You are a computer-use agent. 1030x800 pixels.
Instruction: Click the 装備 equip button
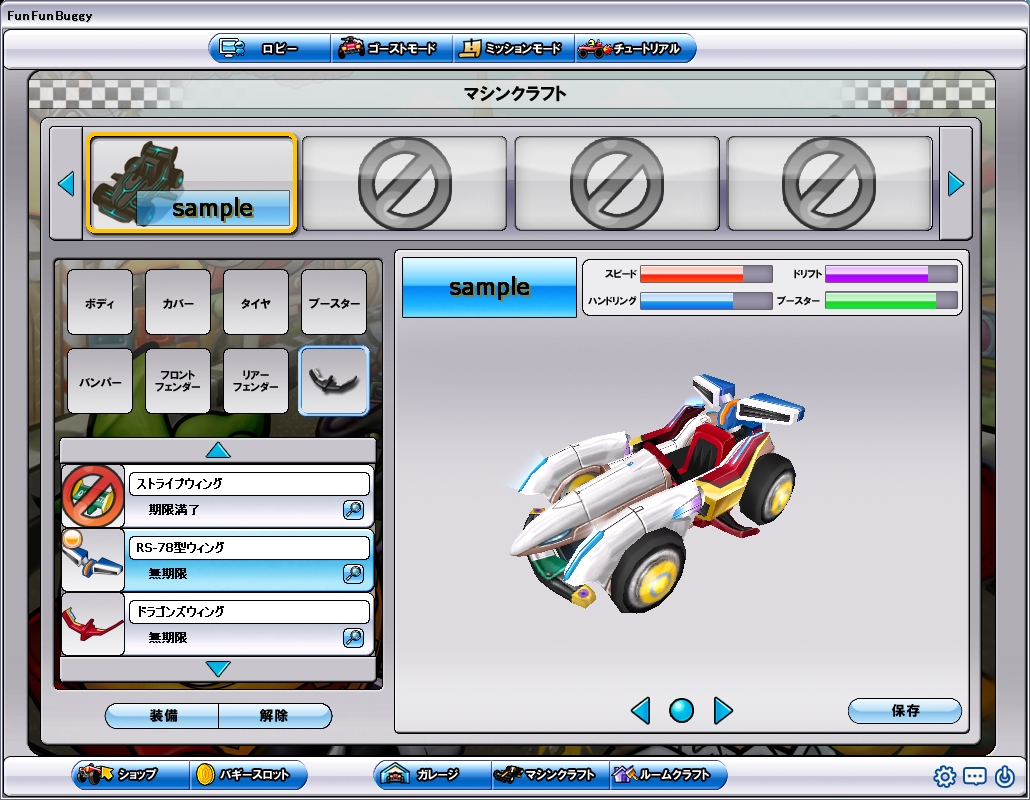click(162, 715)
